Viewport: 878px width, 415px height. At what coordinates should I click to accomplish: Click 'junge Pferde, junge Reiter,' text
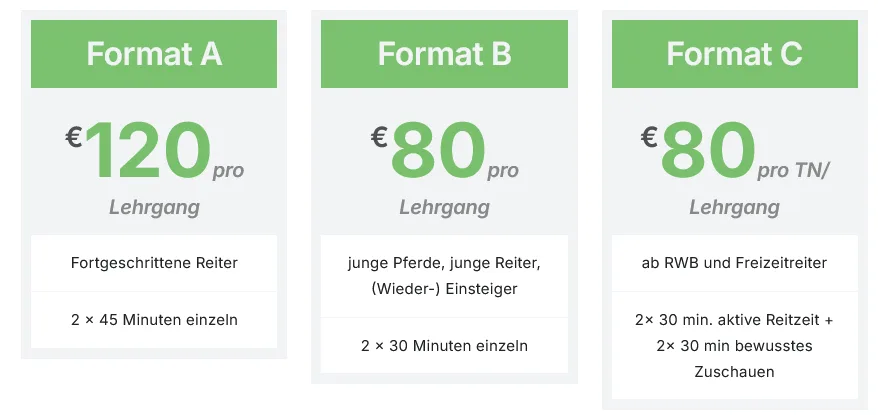tap(444, 264)
